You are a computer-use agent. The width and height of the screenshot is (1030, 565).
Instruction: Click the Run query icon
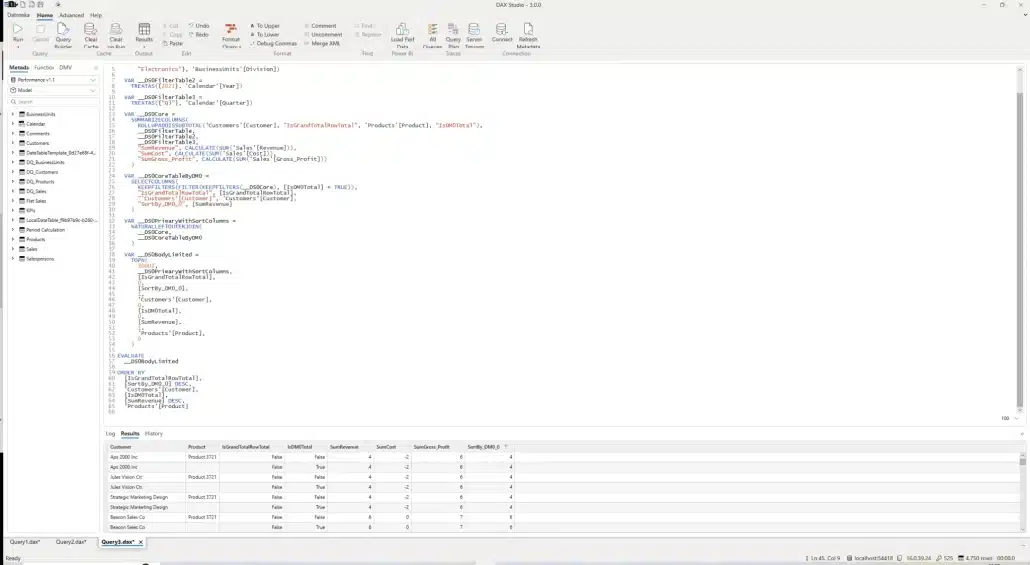17,33
